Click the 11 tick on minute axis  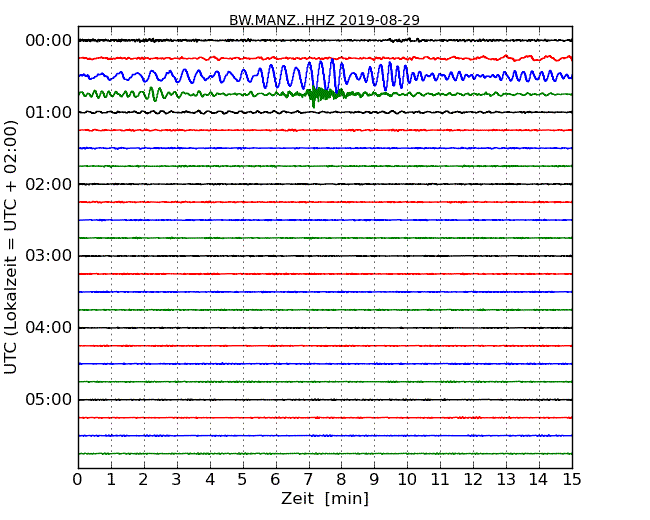[440, 480]
